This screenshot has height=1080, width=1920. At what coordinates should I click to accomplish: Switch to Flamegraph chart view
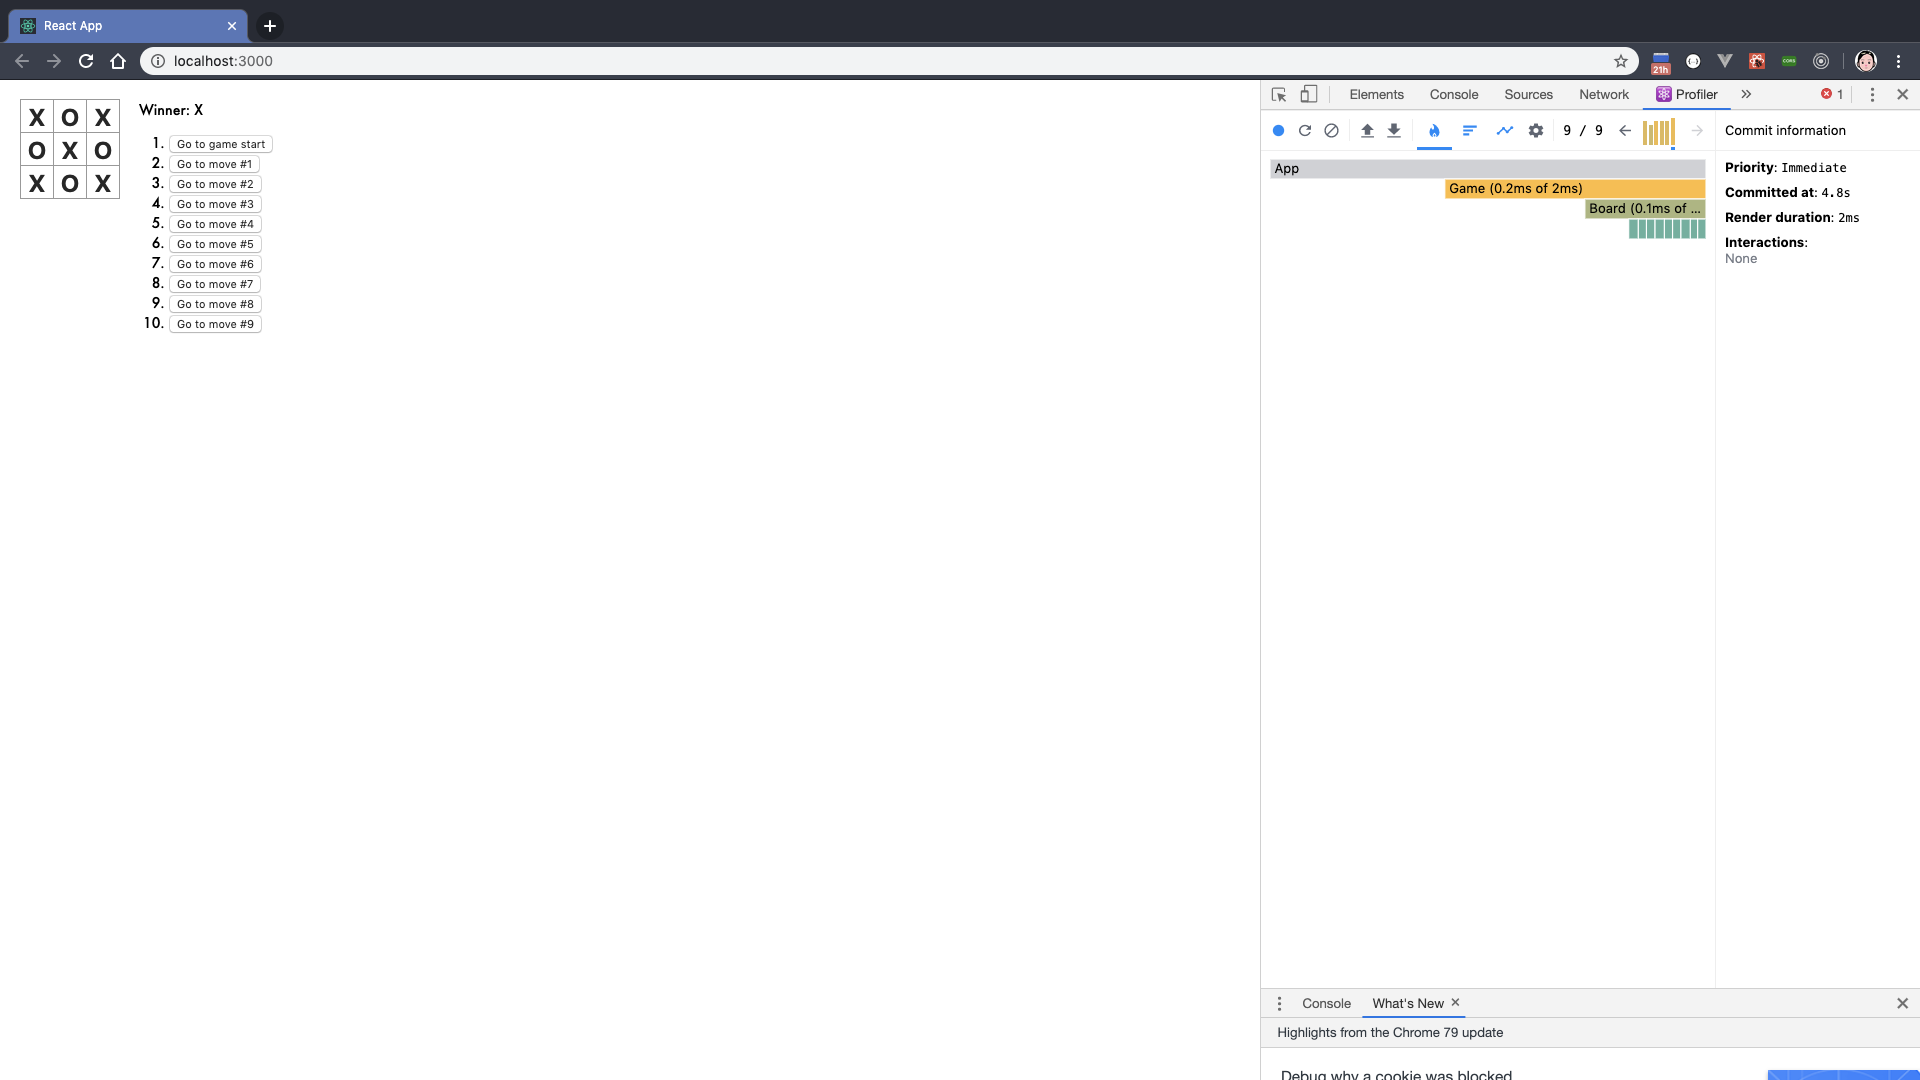(1434, 131)
